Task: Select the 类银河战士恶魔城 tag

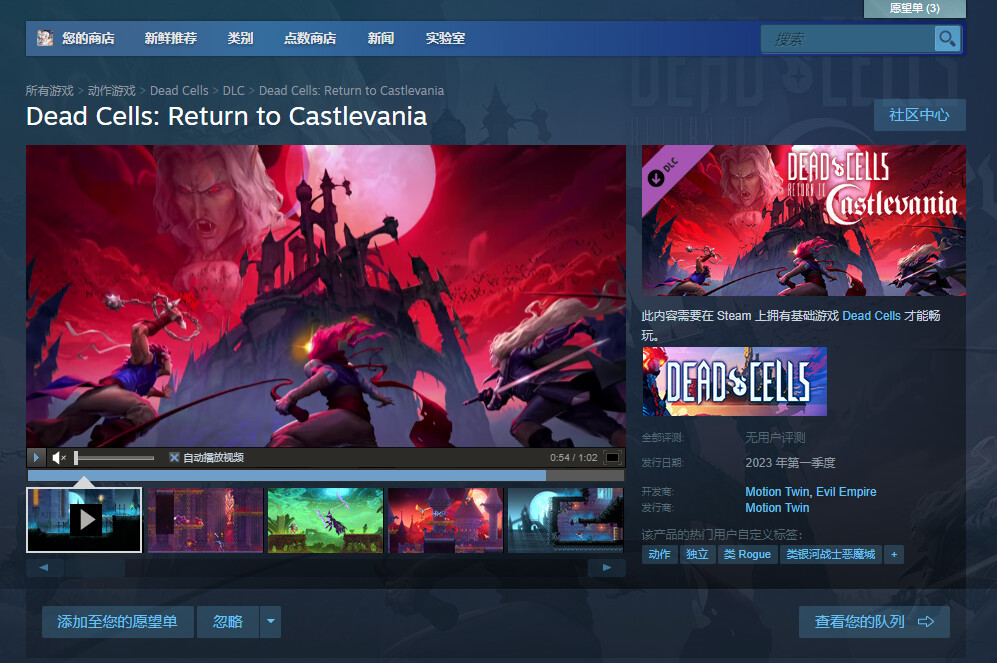Action: click(x=830, y=554)
